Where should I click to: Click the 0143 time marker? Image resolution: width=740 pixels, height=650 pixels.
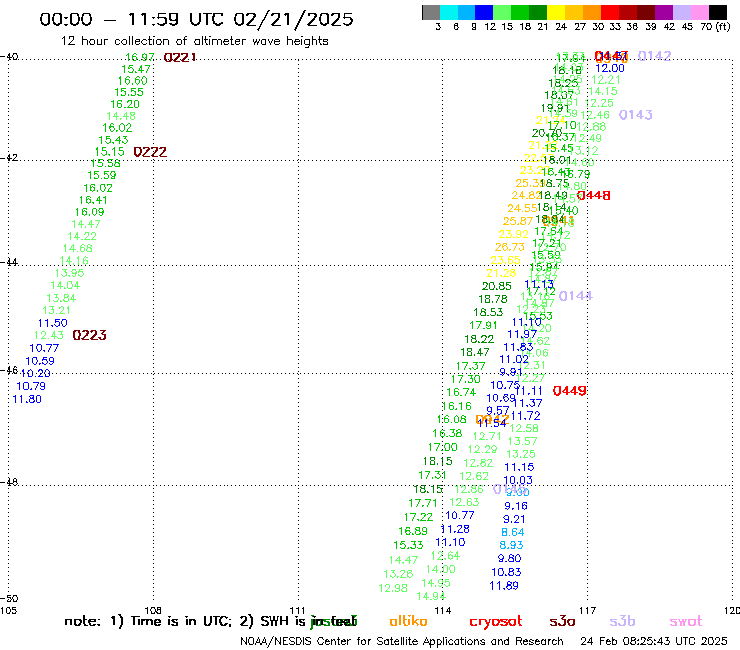tap(636, 115)
